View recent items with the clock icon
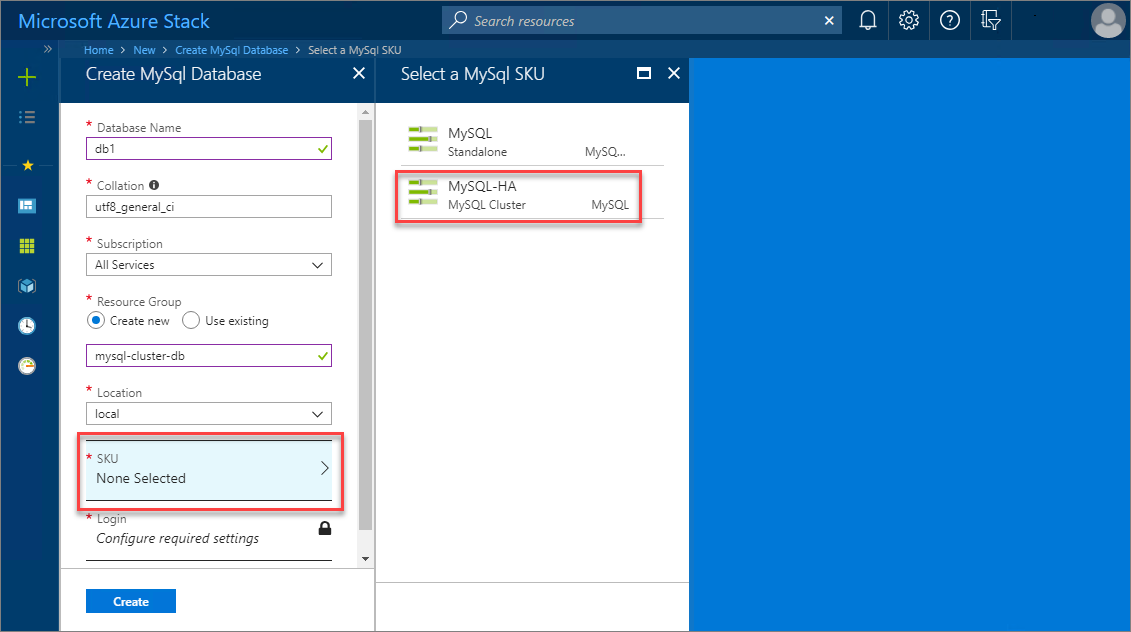The height and width of the screenshot is (632, 1131). tap(27, 325)
